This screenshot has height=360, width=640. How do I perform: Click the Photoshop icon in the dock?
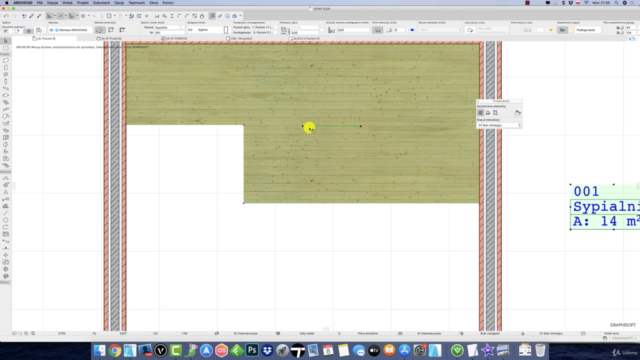(252, 350)
